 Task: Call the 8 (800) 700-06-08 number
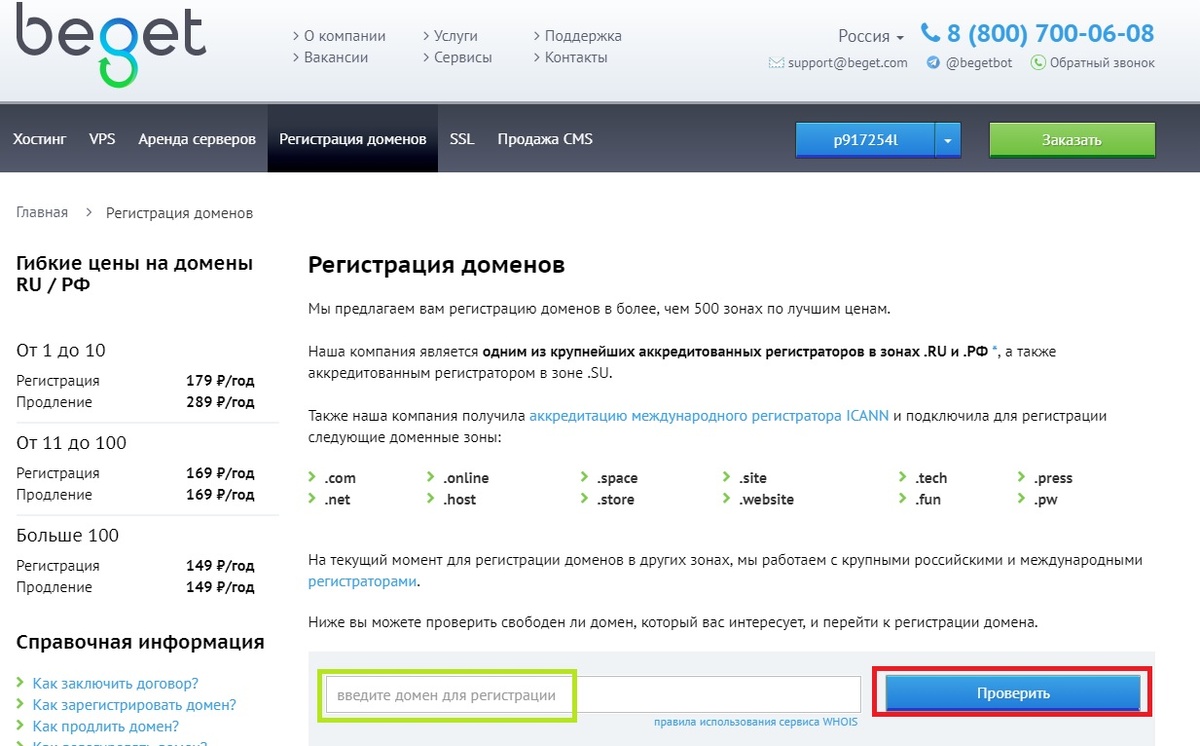tap(1050, 33)
